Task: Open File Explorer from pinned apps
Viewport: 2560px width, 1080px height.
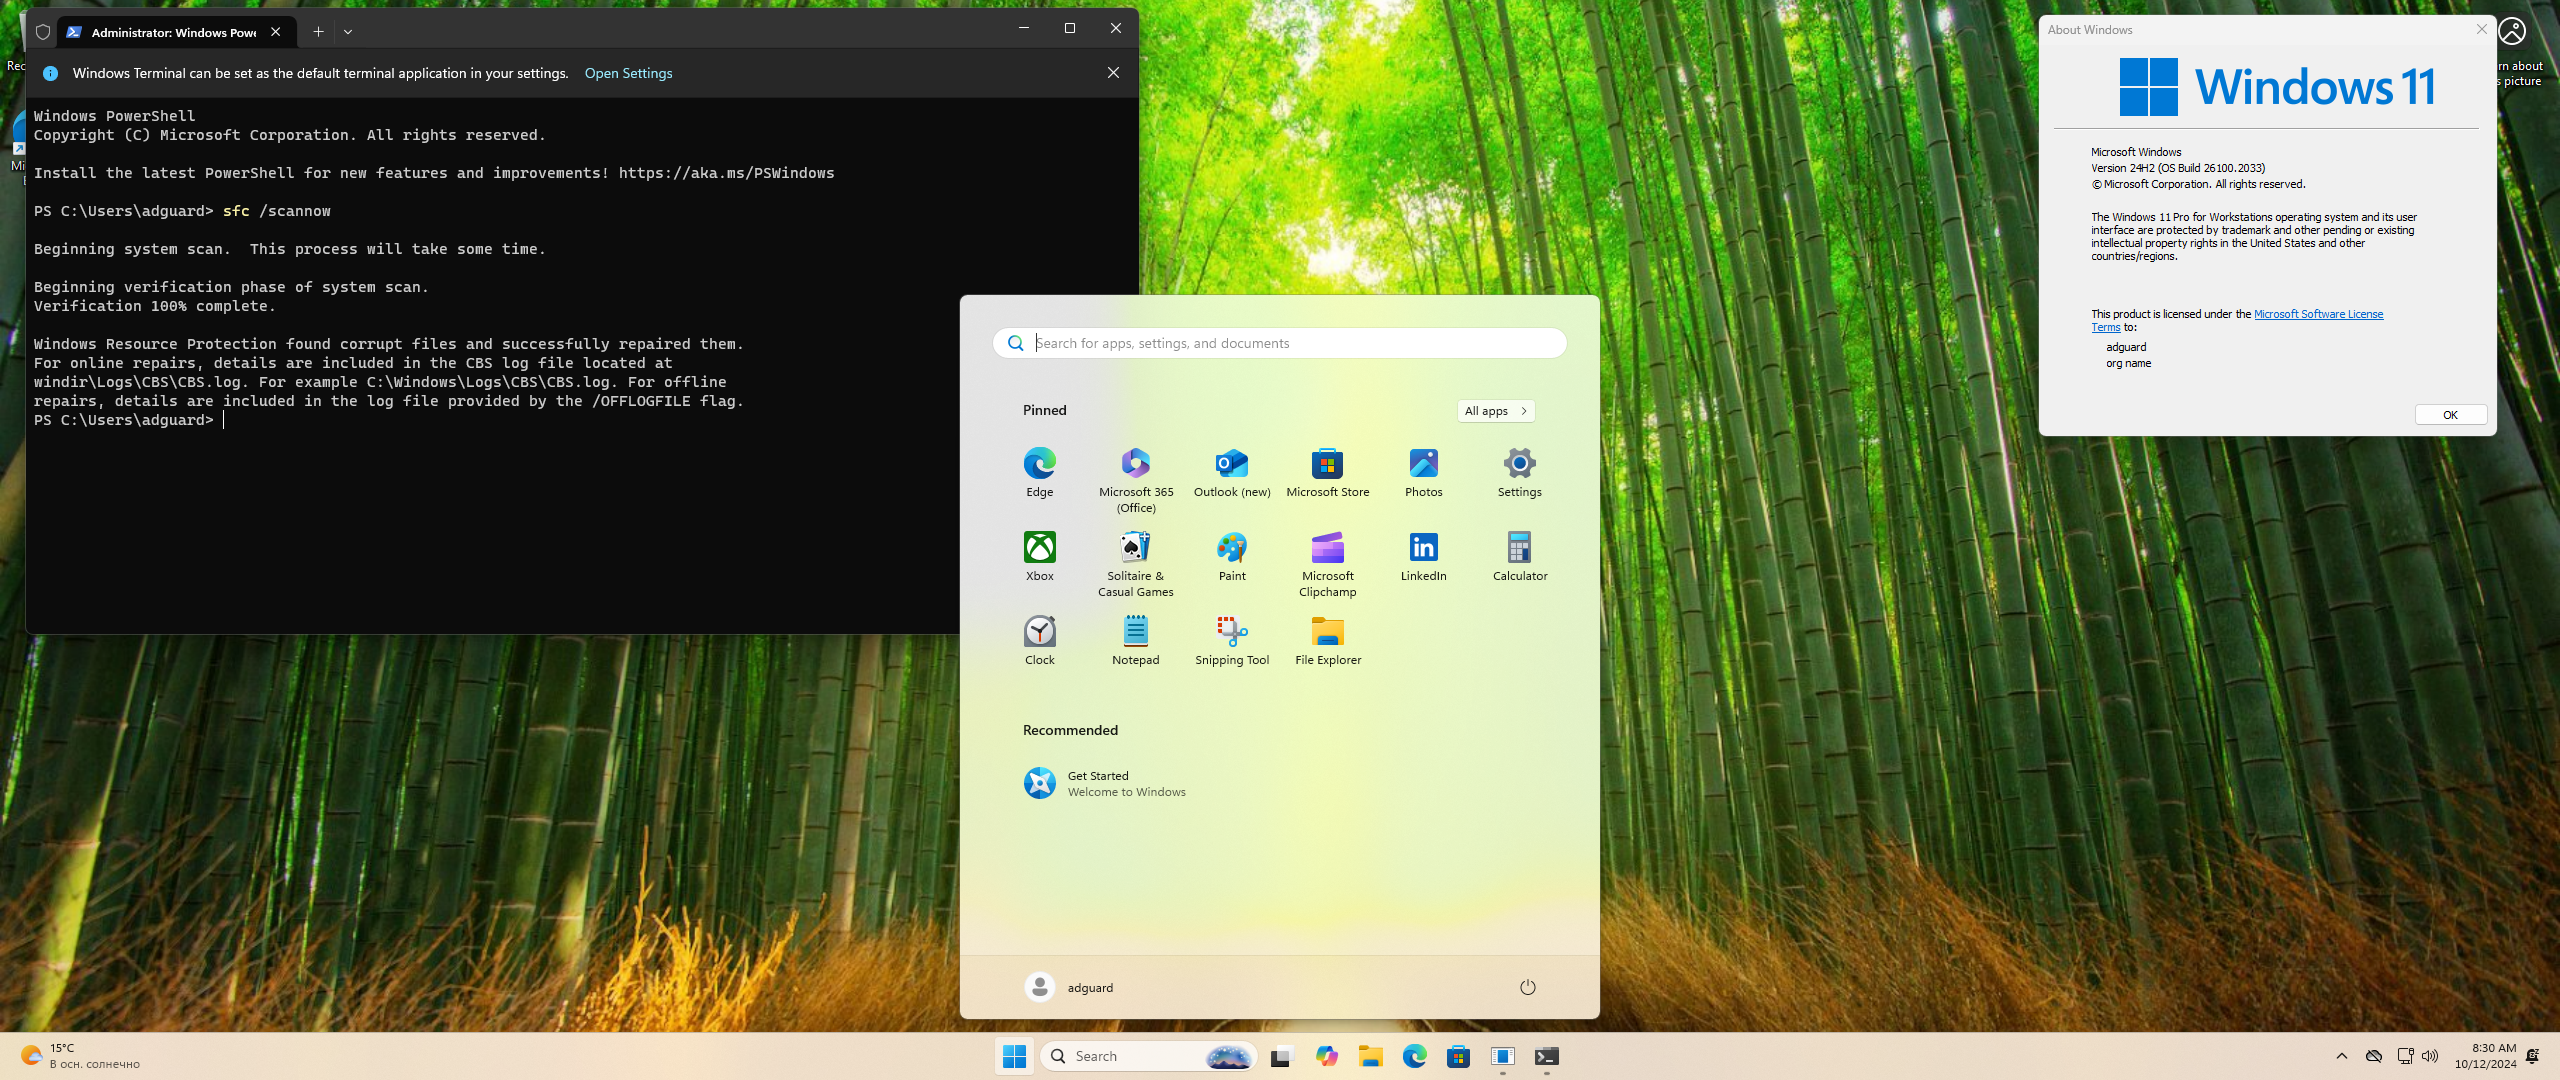Action: click(1328, 640)
